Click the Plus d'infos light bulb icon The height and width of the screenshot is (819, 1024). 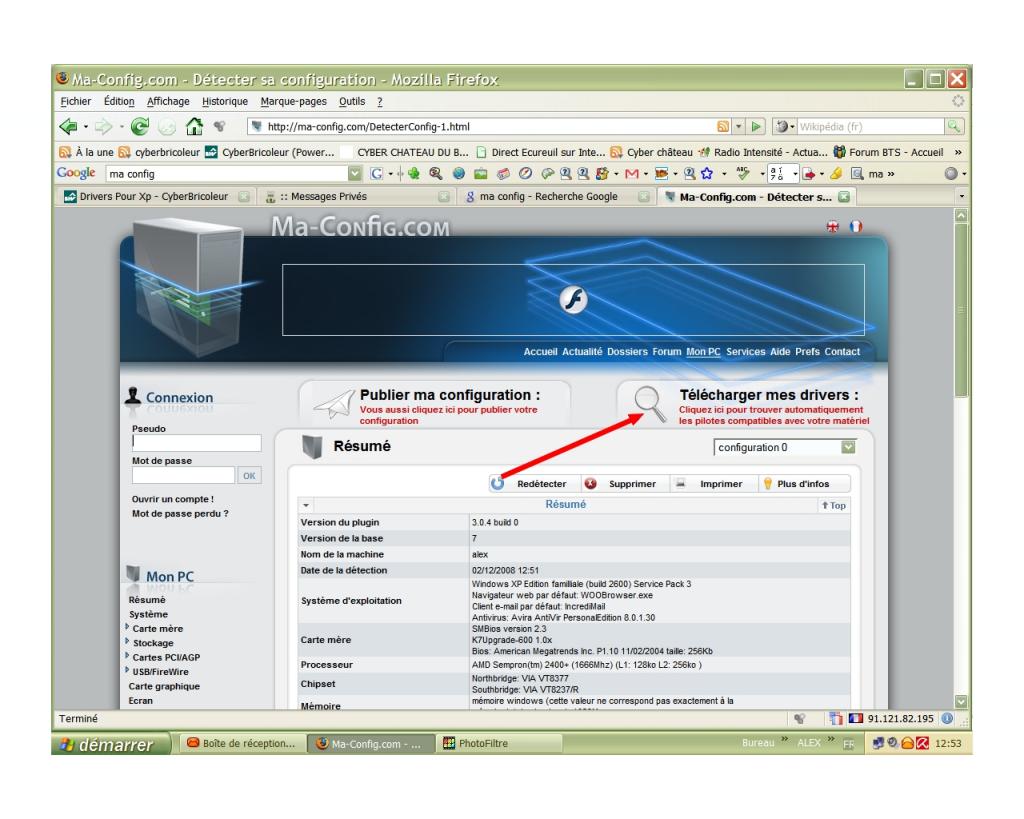(767, 483)
